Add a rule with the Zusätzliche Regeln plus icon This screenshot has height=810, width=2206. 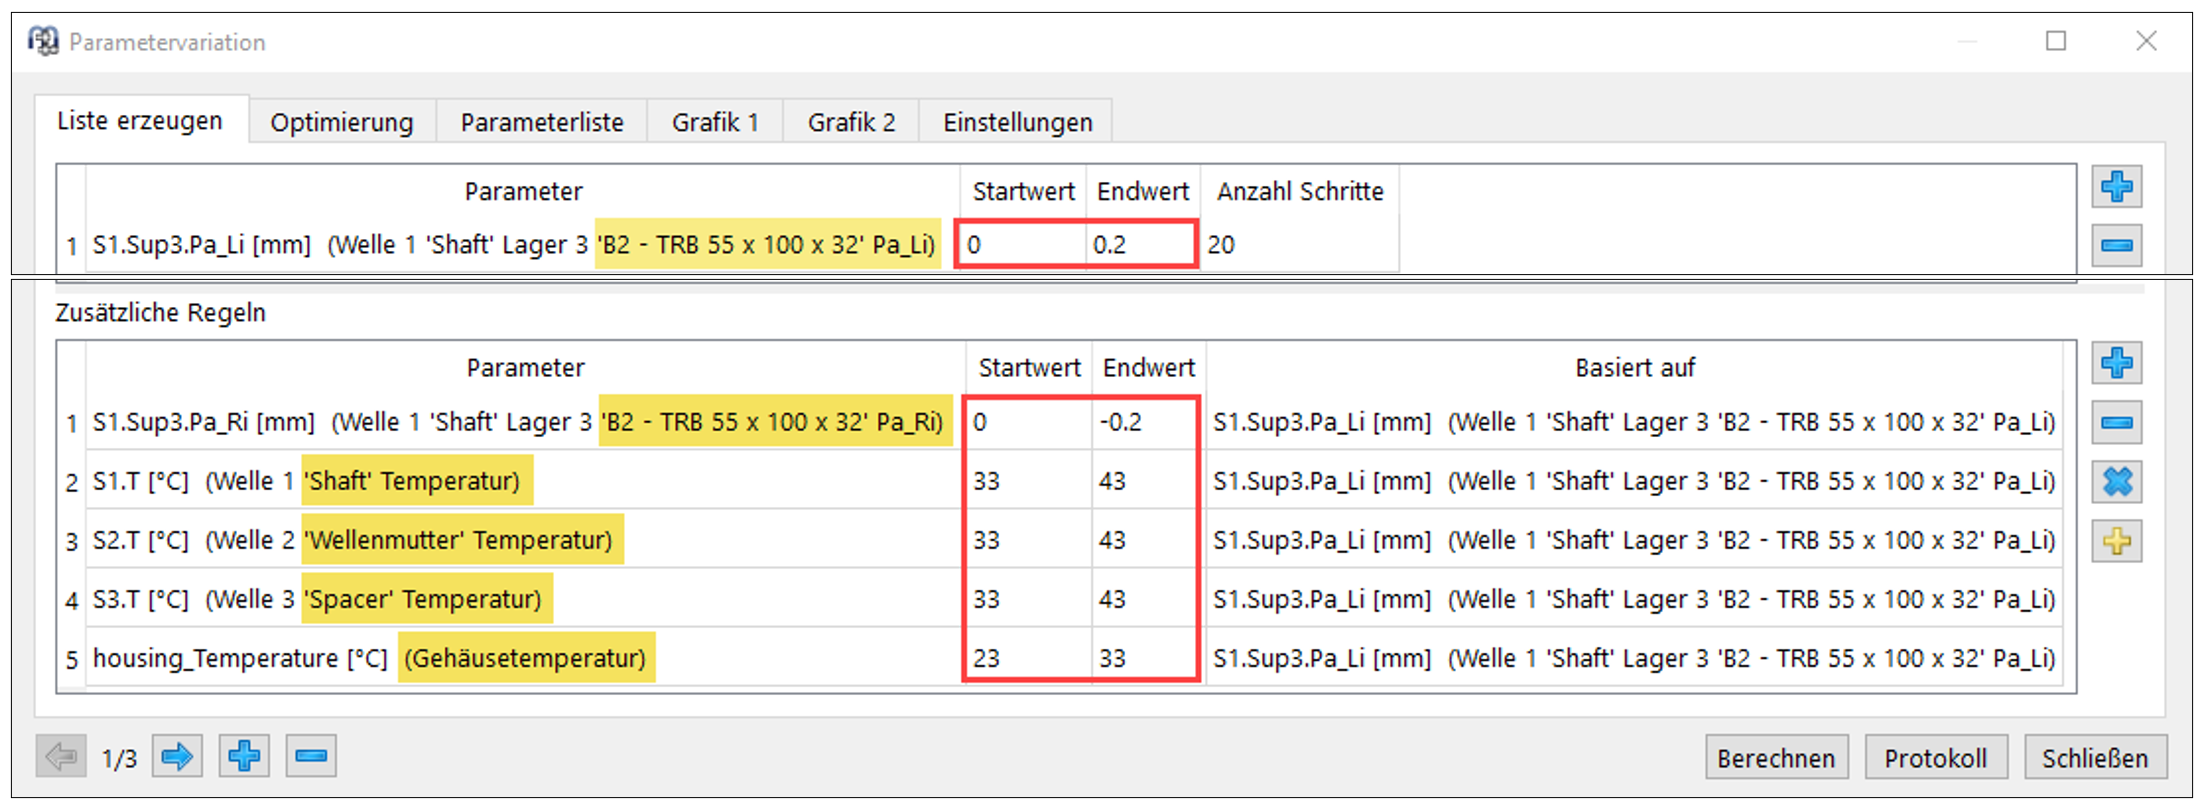(2116, 363)
